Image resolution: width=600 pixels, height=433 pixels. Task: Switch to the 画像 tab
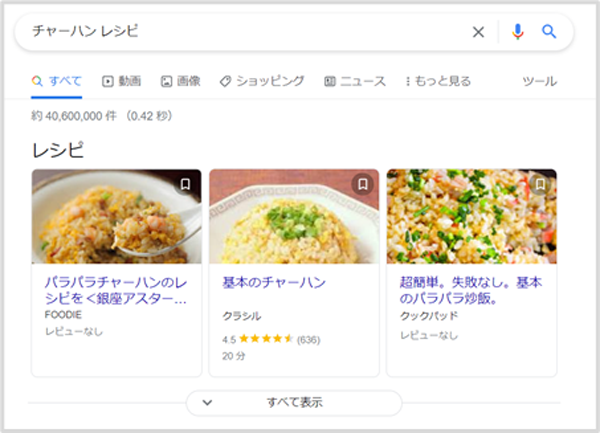181,81
